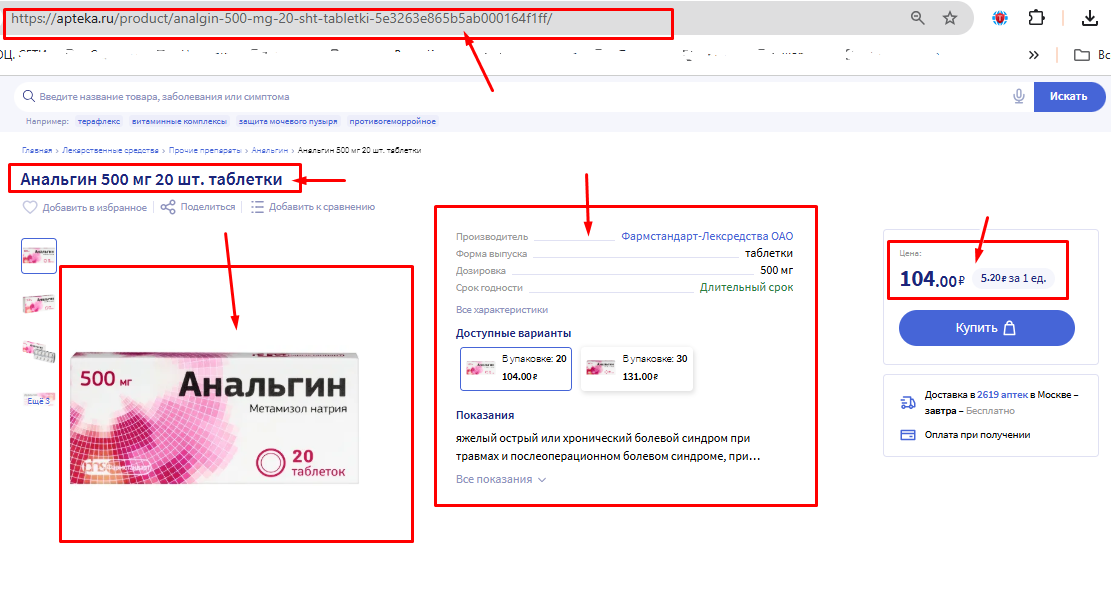Expand Все показания chevron
The image size is (1111, 590).
pyautogui.click(x=542, y=480)
